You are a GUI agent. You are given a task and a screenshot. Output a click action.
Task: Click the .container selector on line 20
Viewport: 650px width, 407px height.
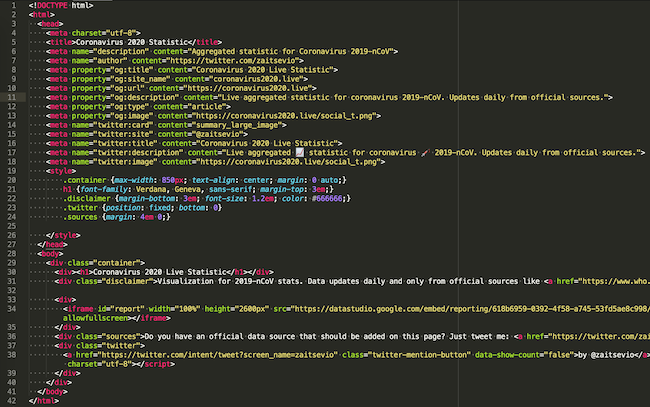85,180
